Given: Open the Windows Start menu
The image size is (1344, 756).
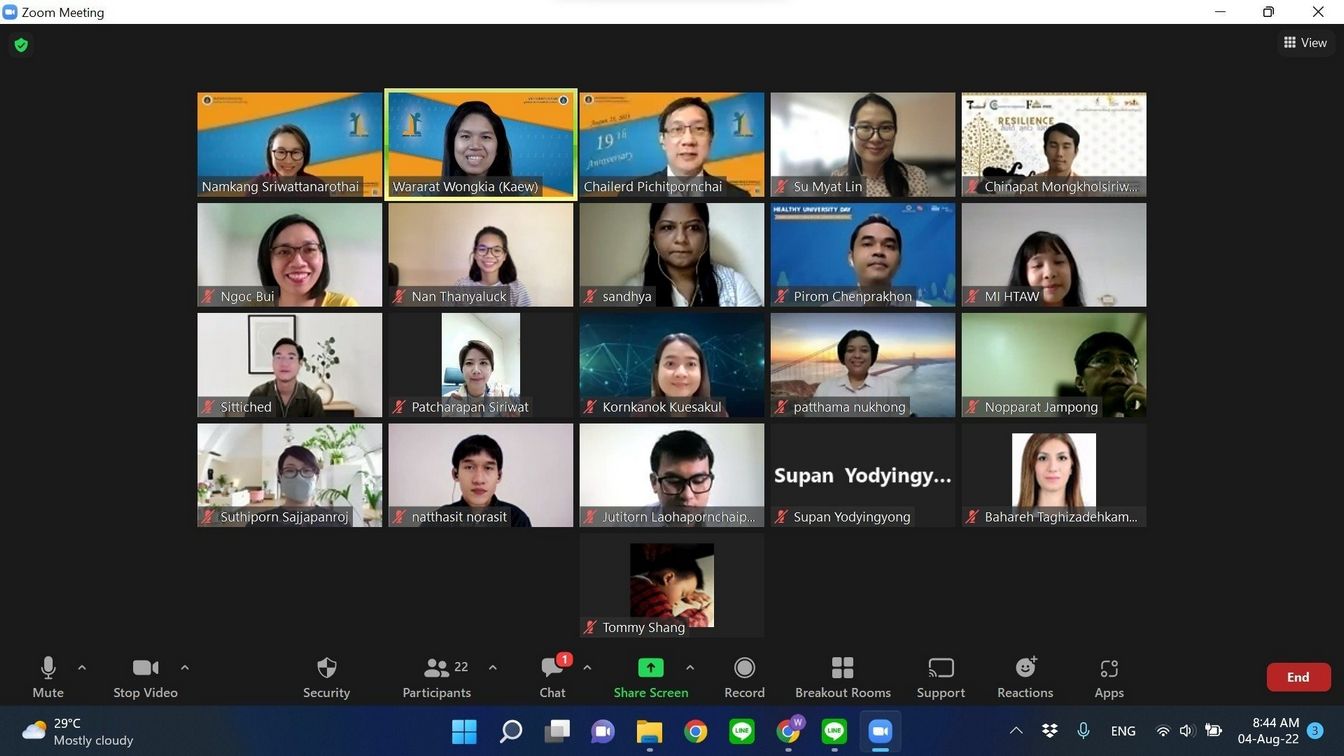Looking at the screenshot, I should pyautogui.click(x=464, y=732).
